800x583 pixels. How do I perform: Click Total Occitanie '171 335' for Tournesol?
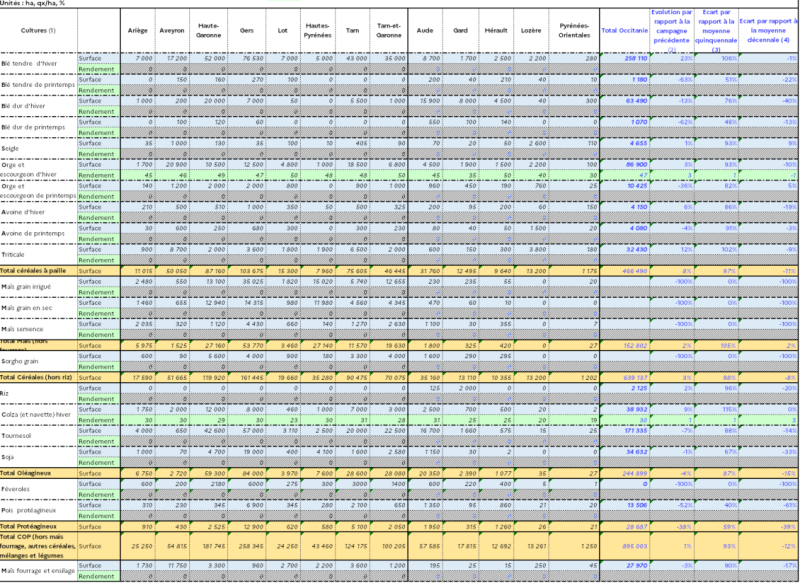624,430
